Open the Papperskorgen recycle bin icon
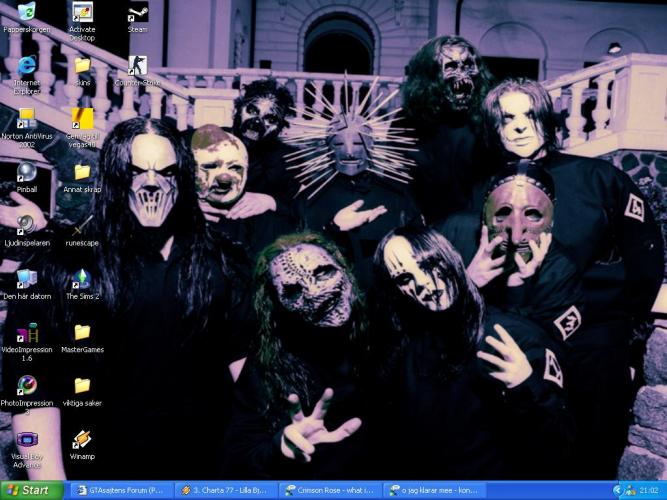Screen dimensions: 667x500 click(x=27, y=13)
